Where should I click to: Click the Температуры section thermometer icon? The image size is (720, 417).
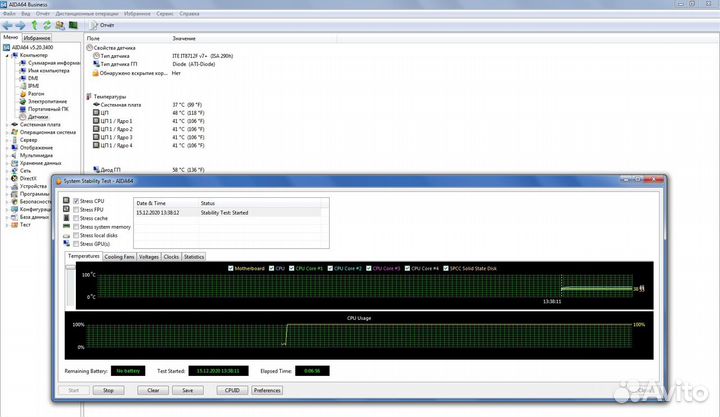pyautogui.click(x=90, y=96)
